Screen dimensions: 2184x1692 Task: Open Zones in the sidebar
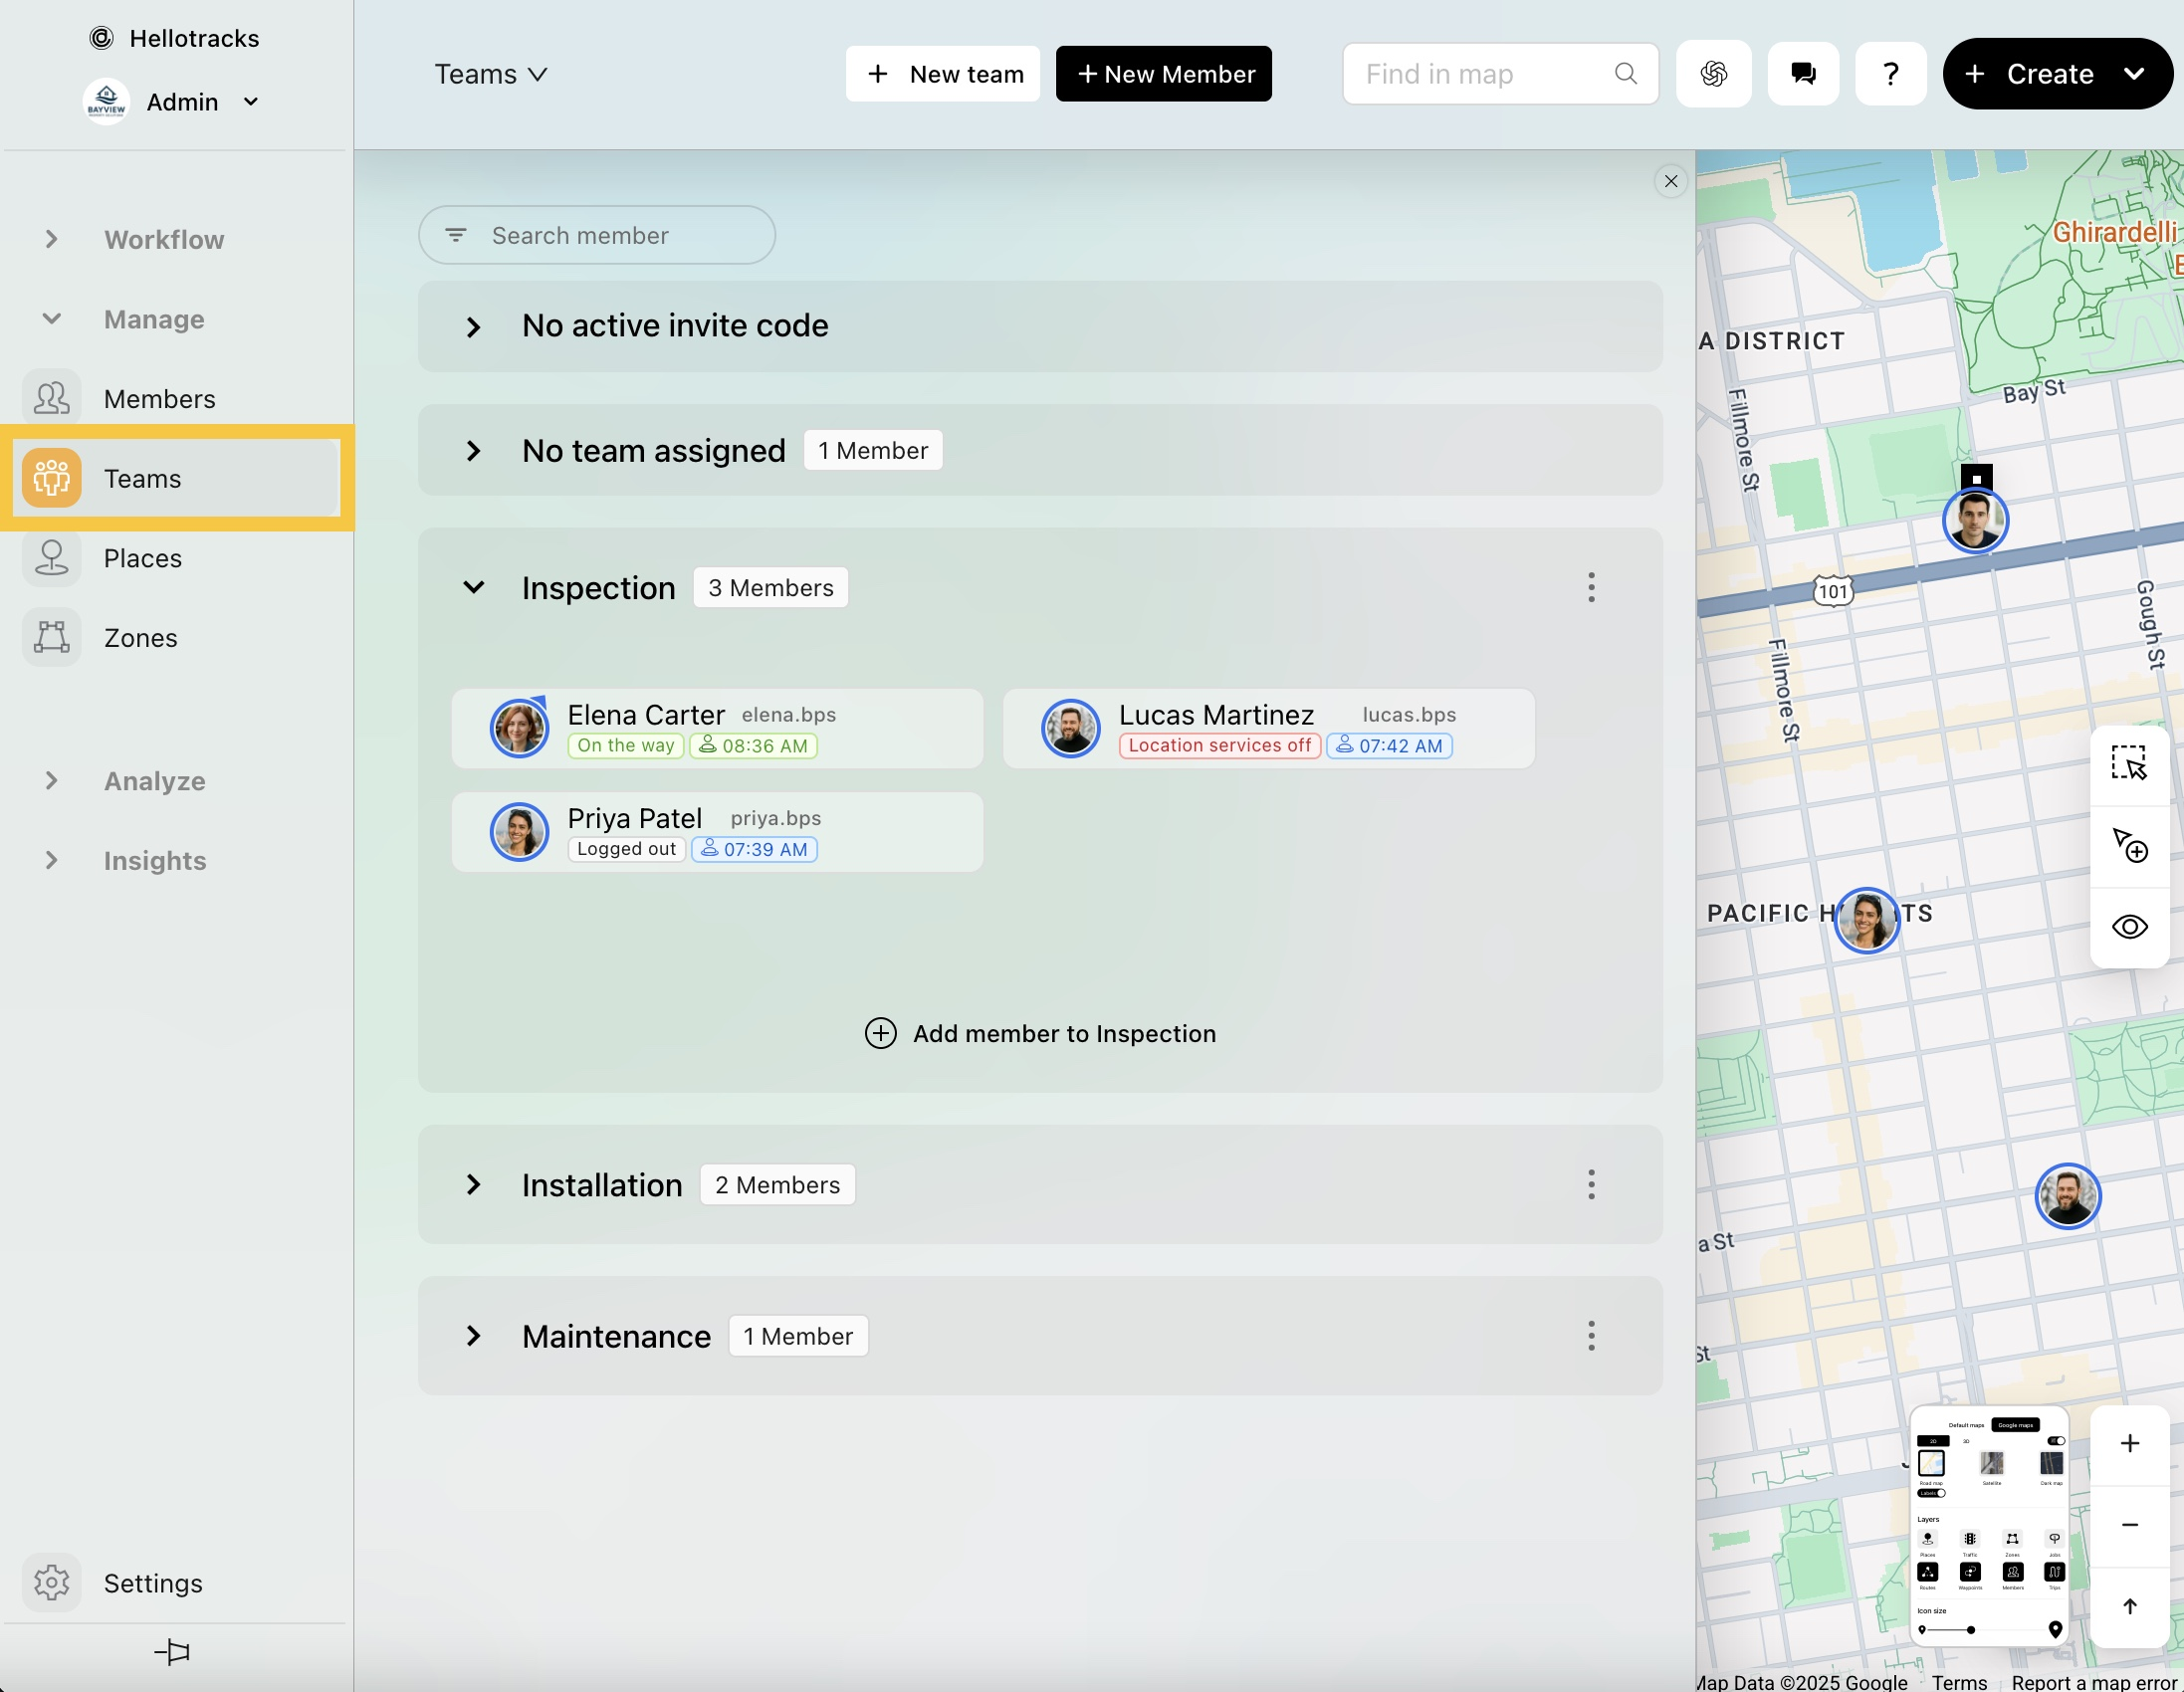140,638
